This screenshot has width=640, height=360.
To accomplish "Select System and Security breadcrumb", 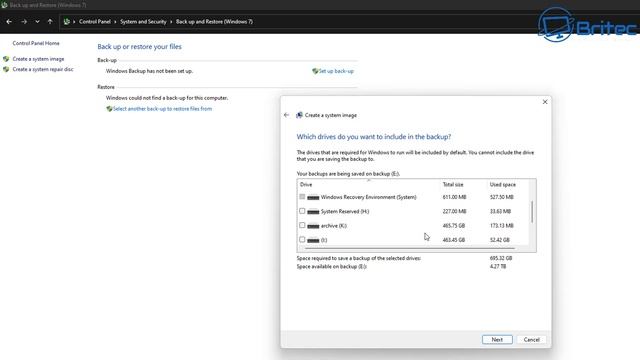I will tap(143, 22).
